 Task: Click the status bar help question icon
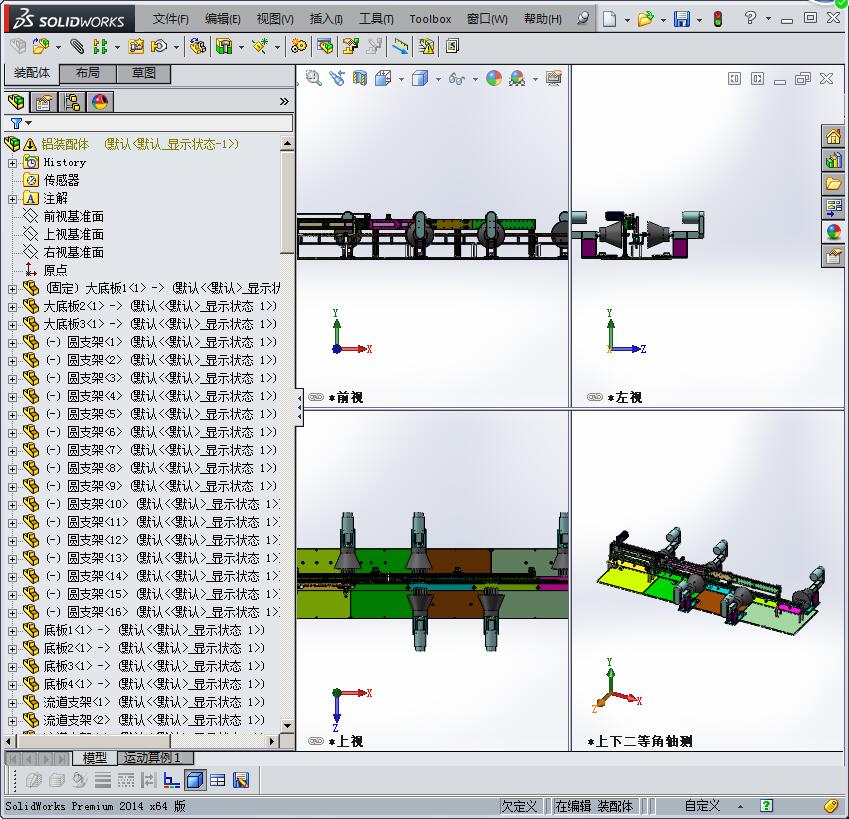[766, 806]
